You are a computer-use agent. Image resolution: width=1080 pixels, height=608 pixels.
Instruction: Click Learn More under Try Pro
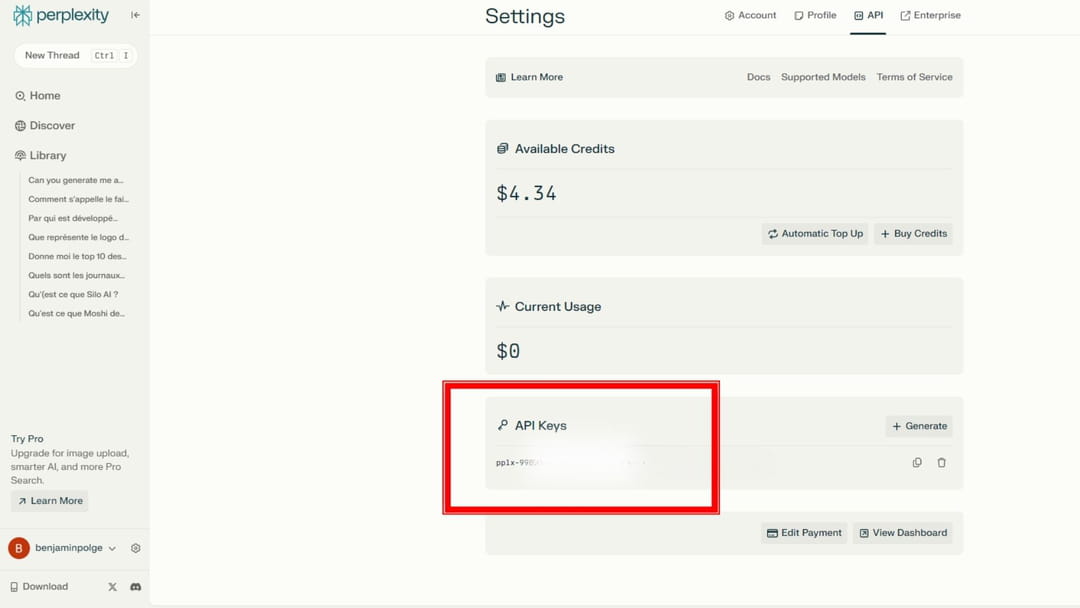point(50,501)
